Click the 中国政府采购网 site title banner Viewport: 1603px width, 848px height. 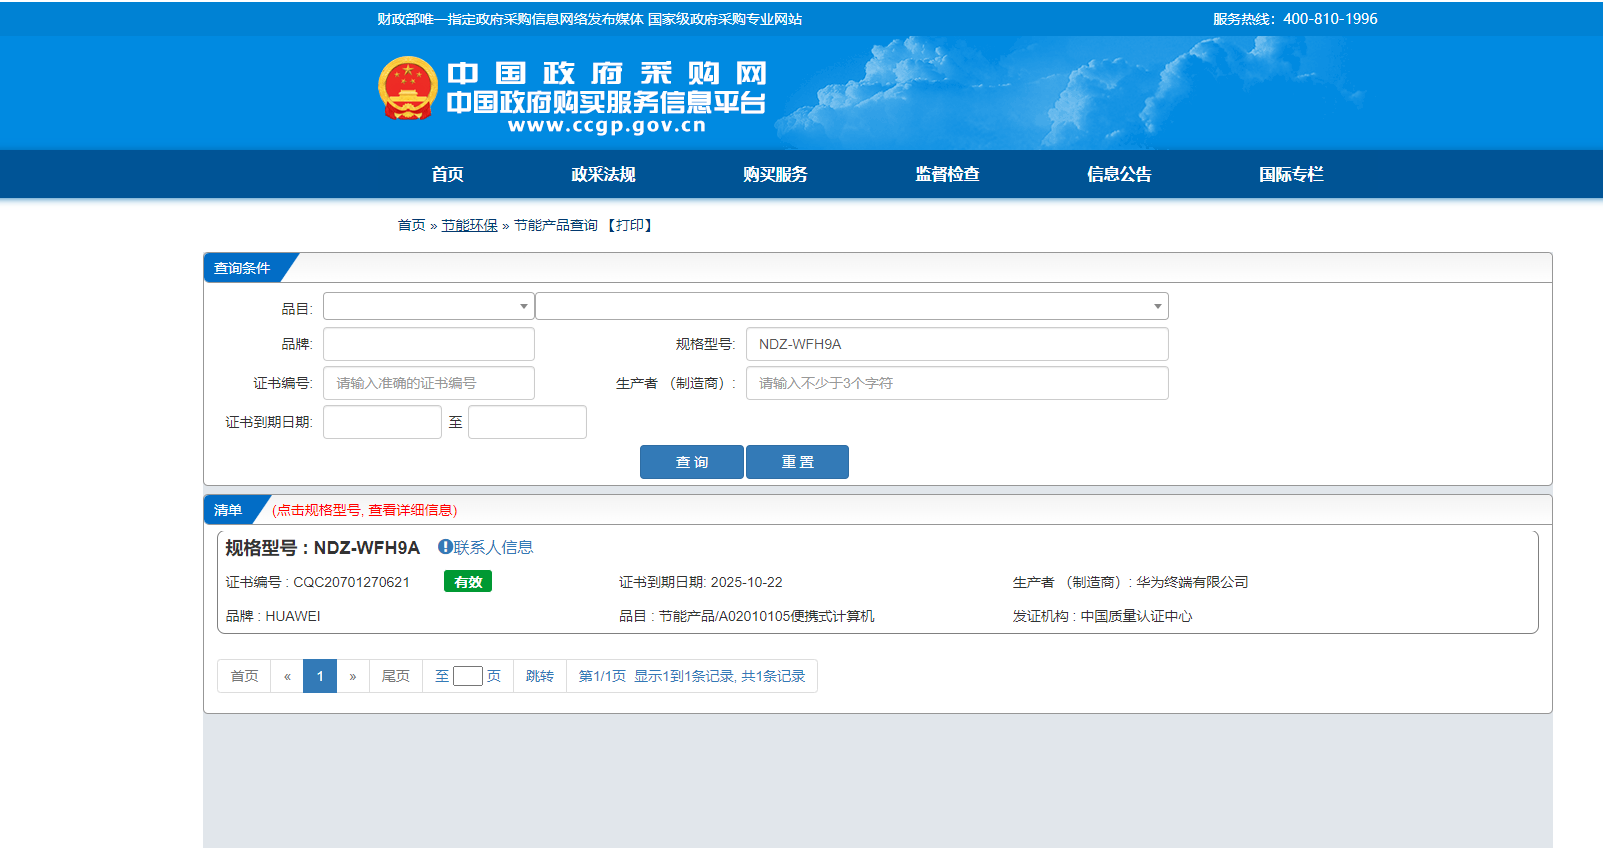(607, 74)
